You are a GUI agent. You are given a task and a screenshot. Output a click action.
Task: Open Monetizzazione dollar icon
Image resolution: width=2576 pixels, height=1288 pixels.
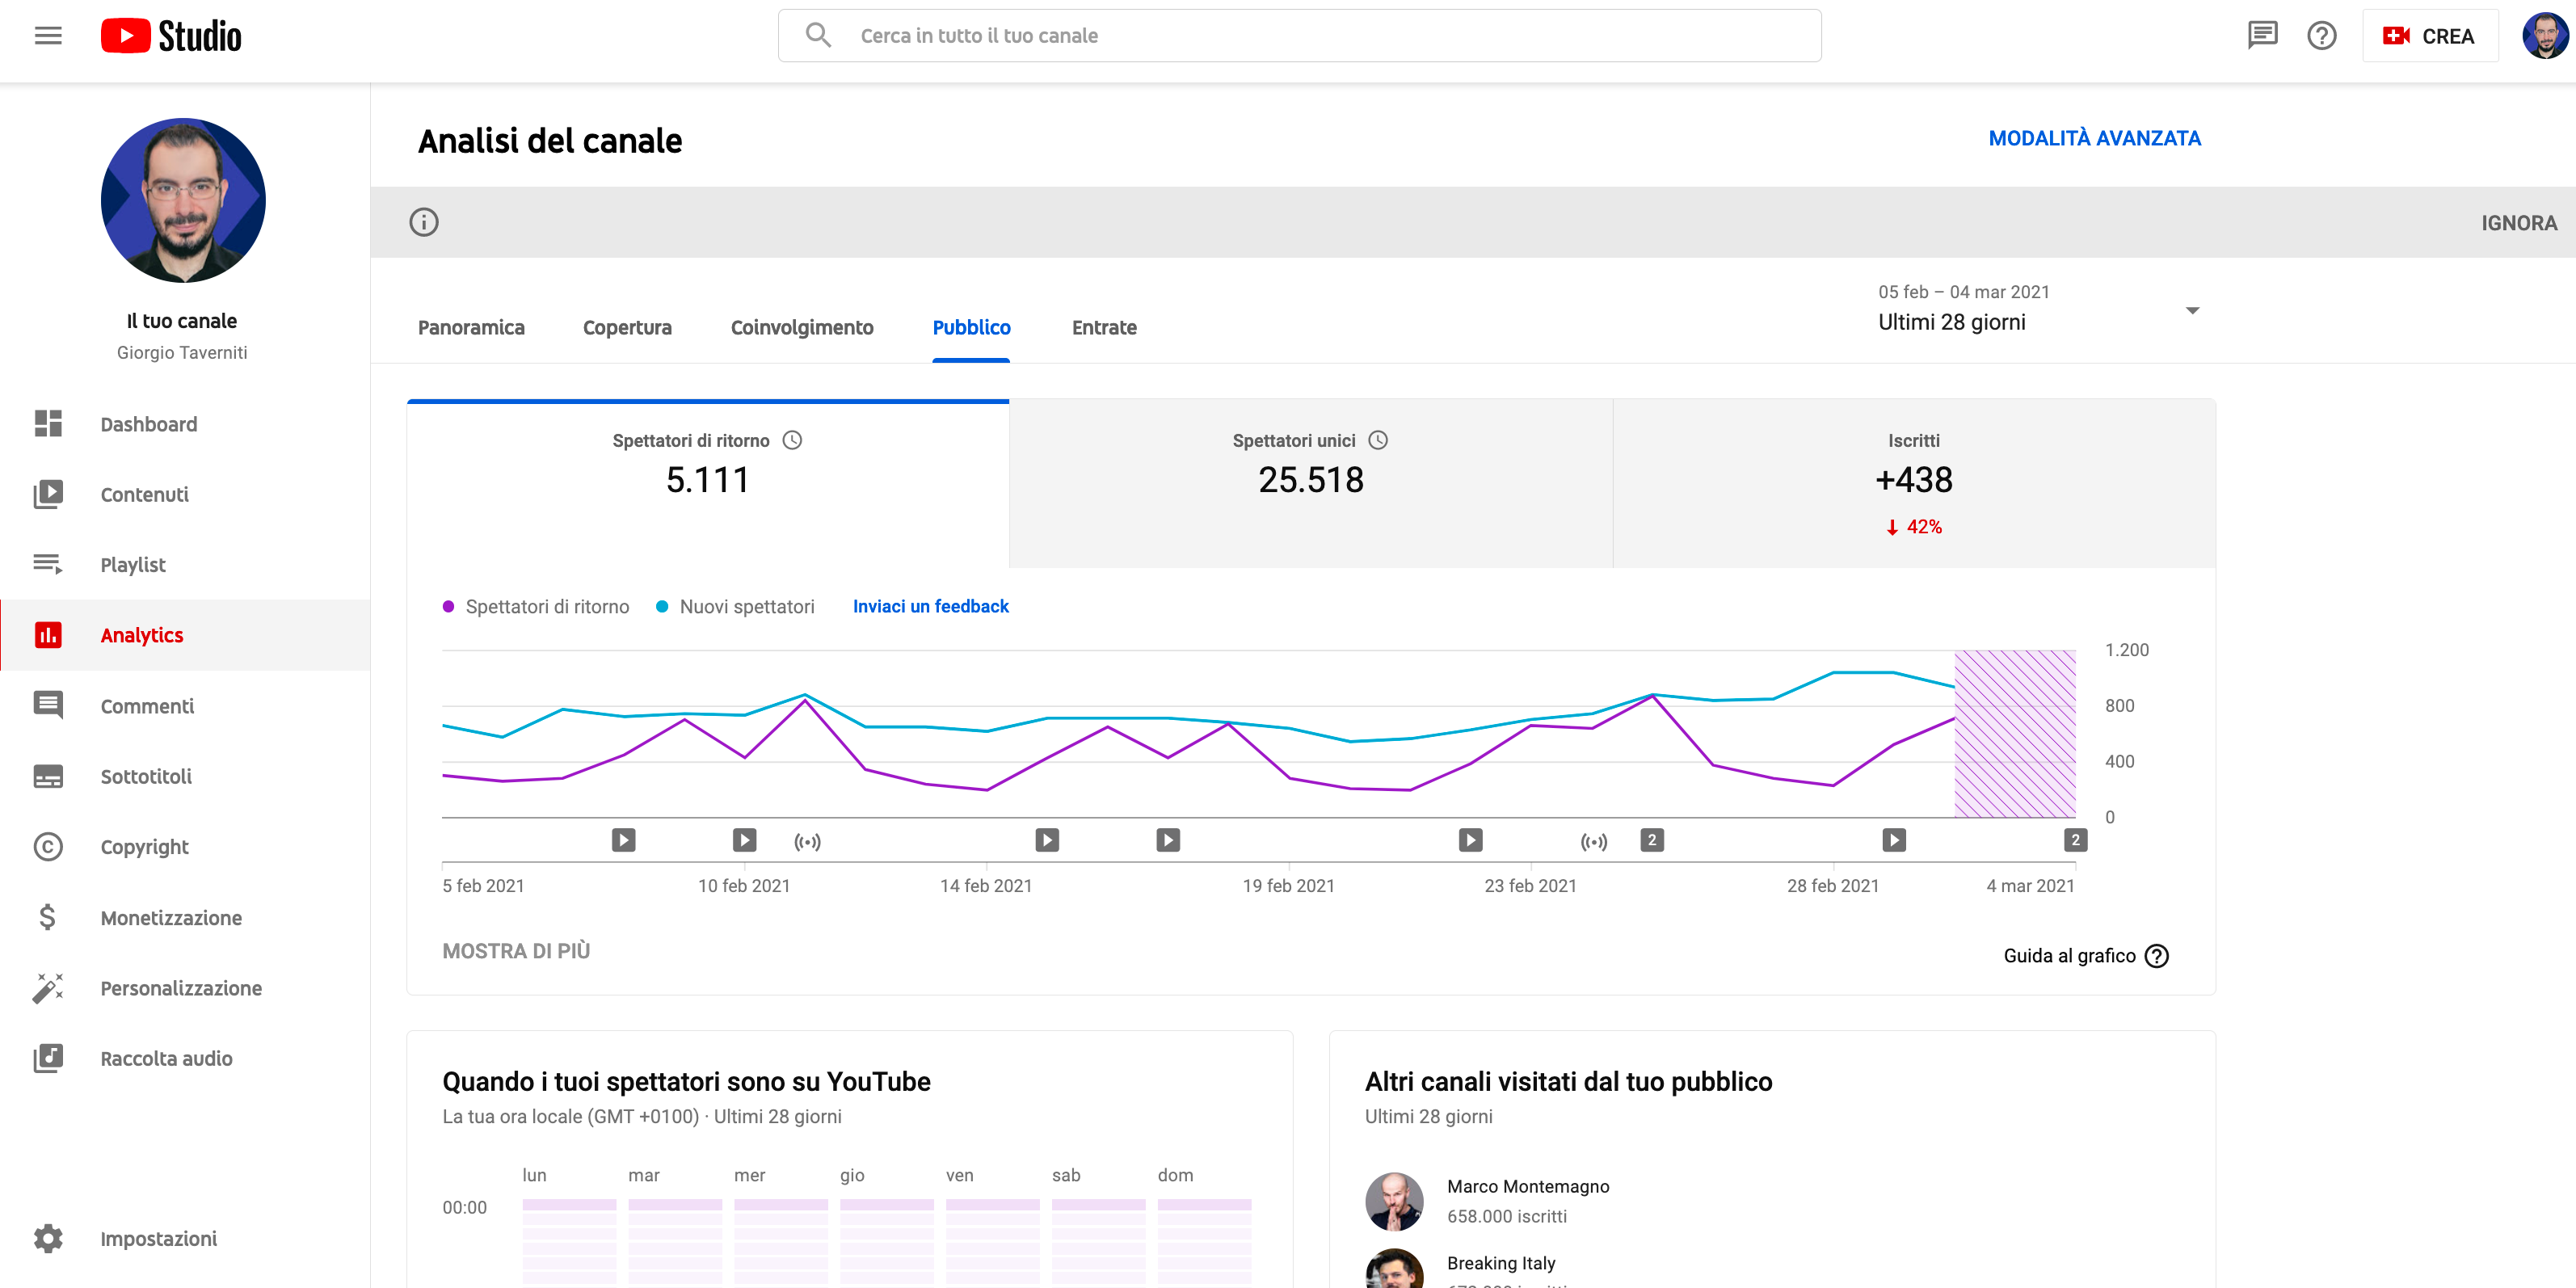click(48, 917)
